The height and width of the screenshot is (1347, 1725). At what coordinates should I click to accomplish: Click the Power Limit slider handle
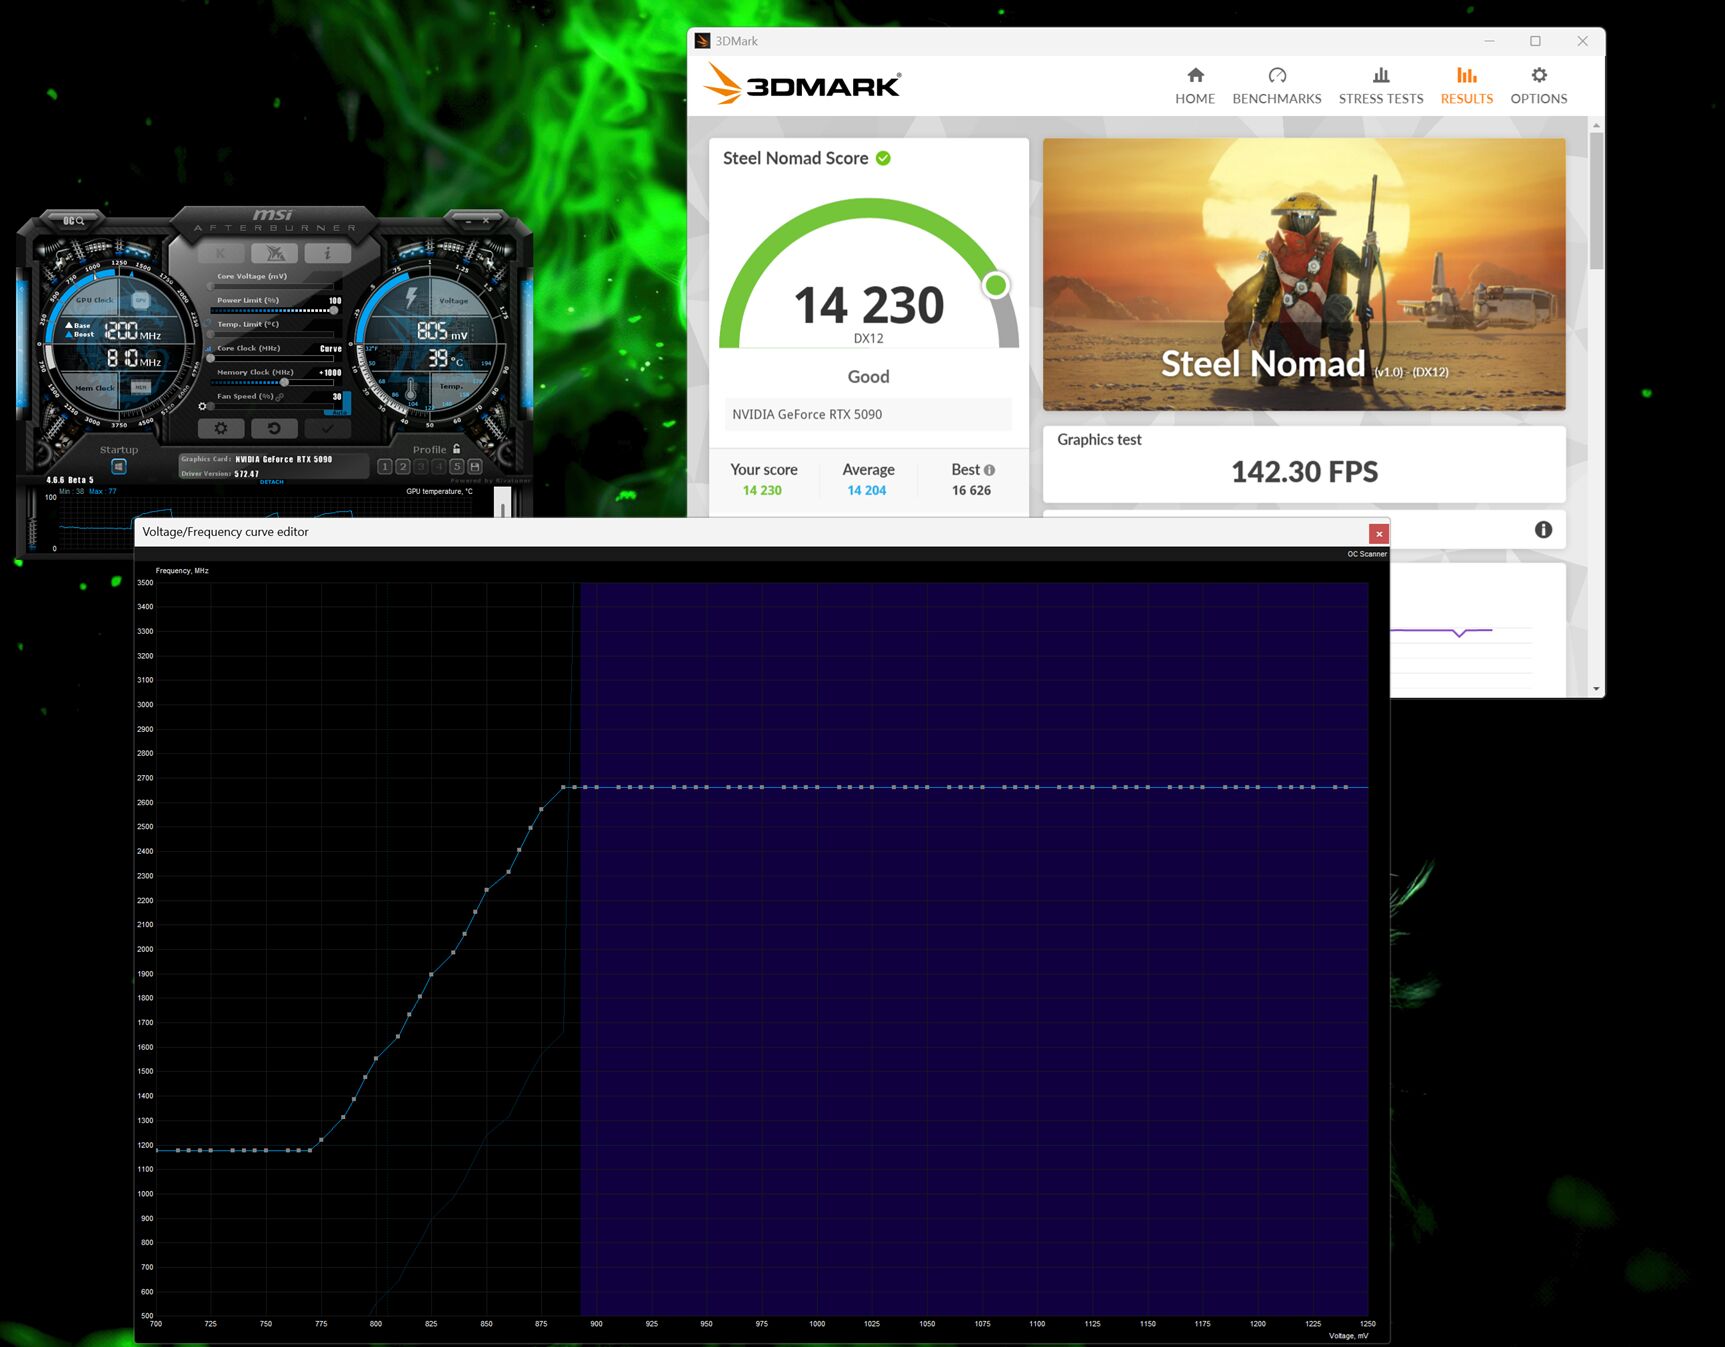point(334,310)
